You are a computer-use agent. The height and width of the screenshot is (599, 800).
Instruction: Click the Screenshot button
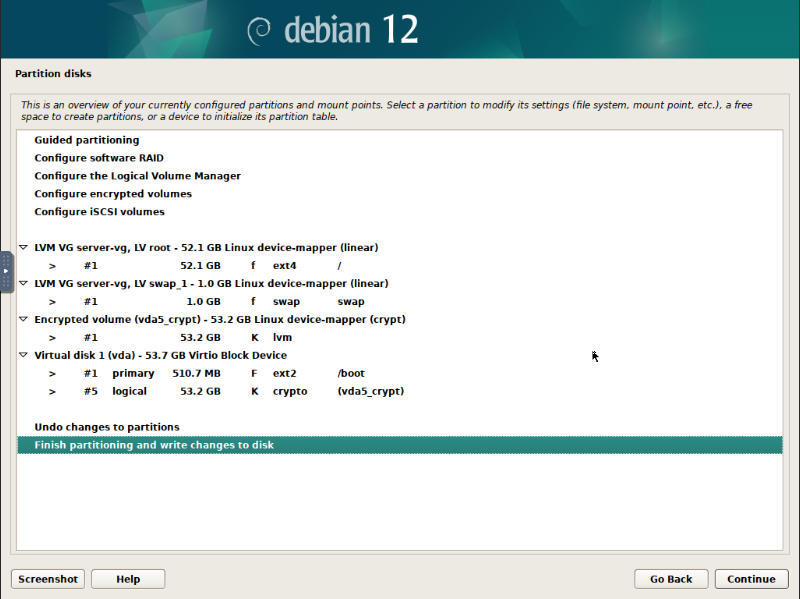click(48, 579)
